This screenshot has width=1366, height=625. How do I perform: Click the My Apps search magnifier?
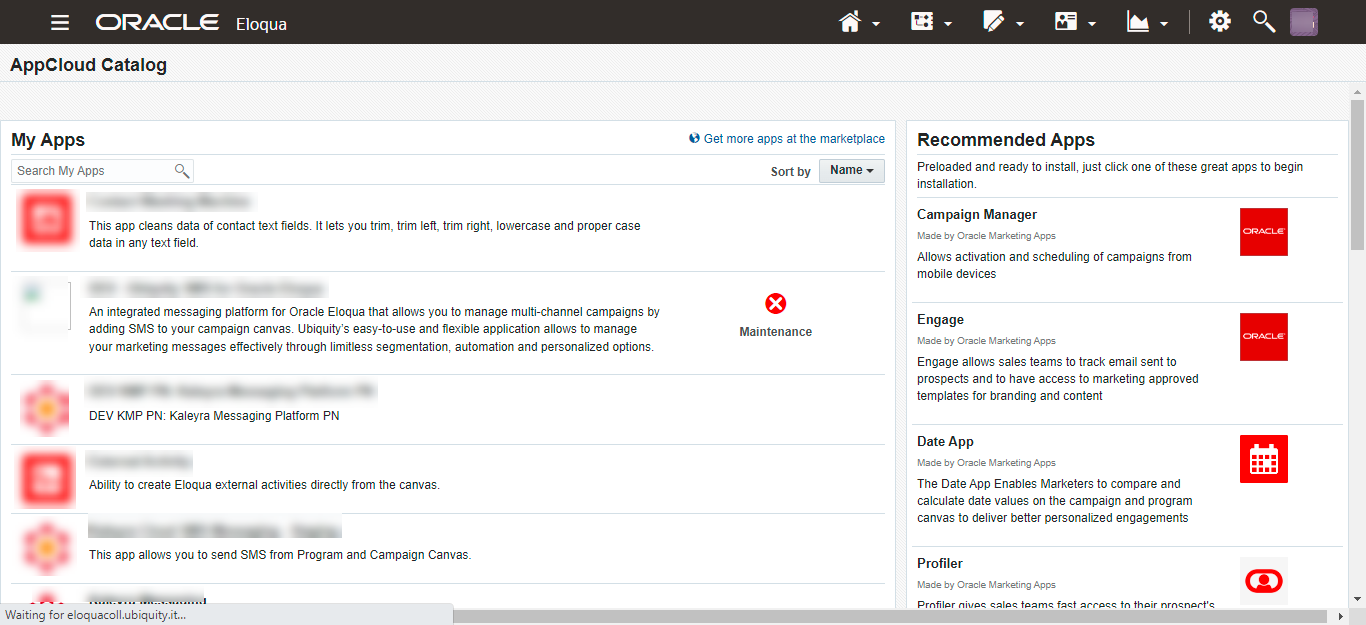coord(182,171)
